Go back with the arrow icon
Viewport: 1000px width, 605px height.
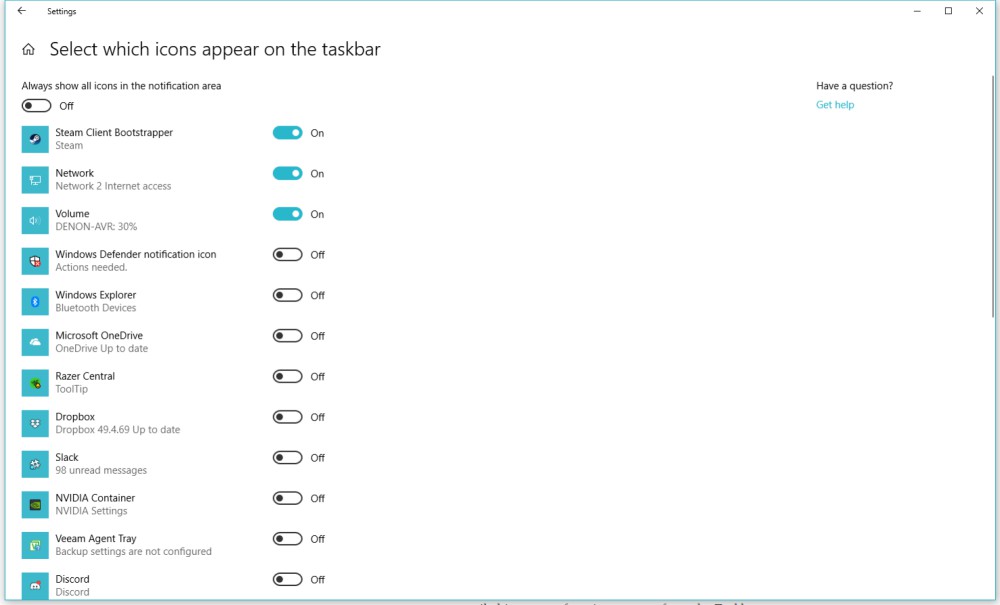click(22, 11)
